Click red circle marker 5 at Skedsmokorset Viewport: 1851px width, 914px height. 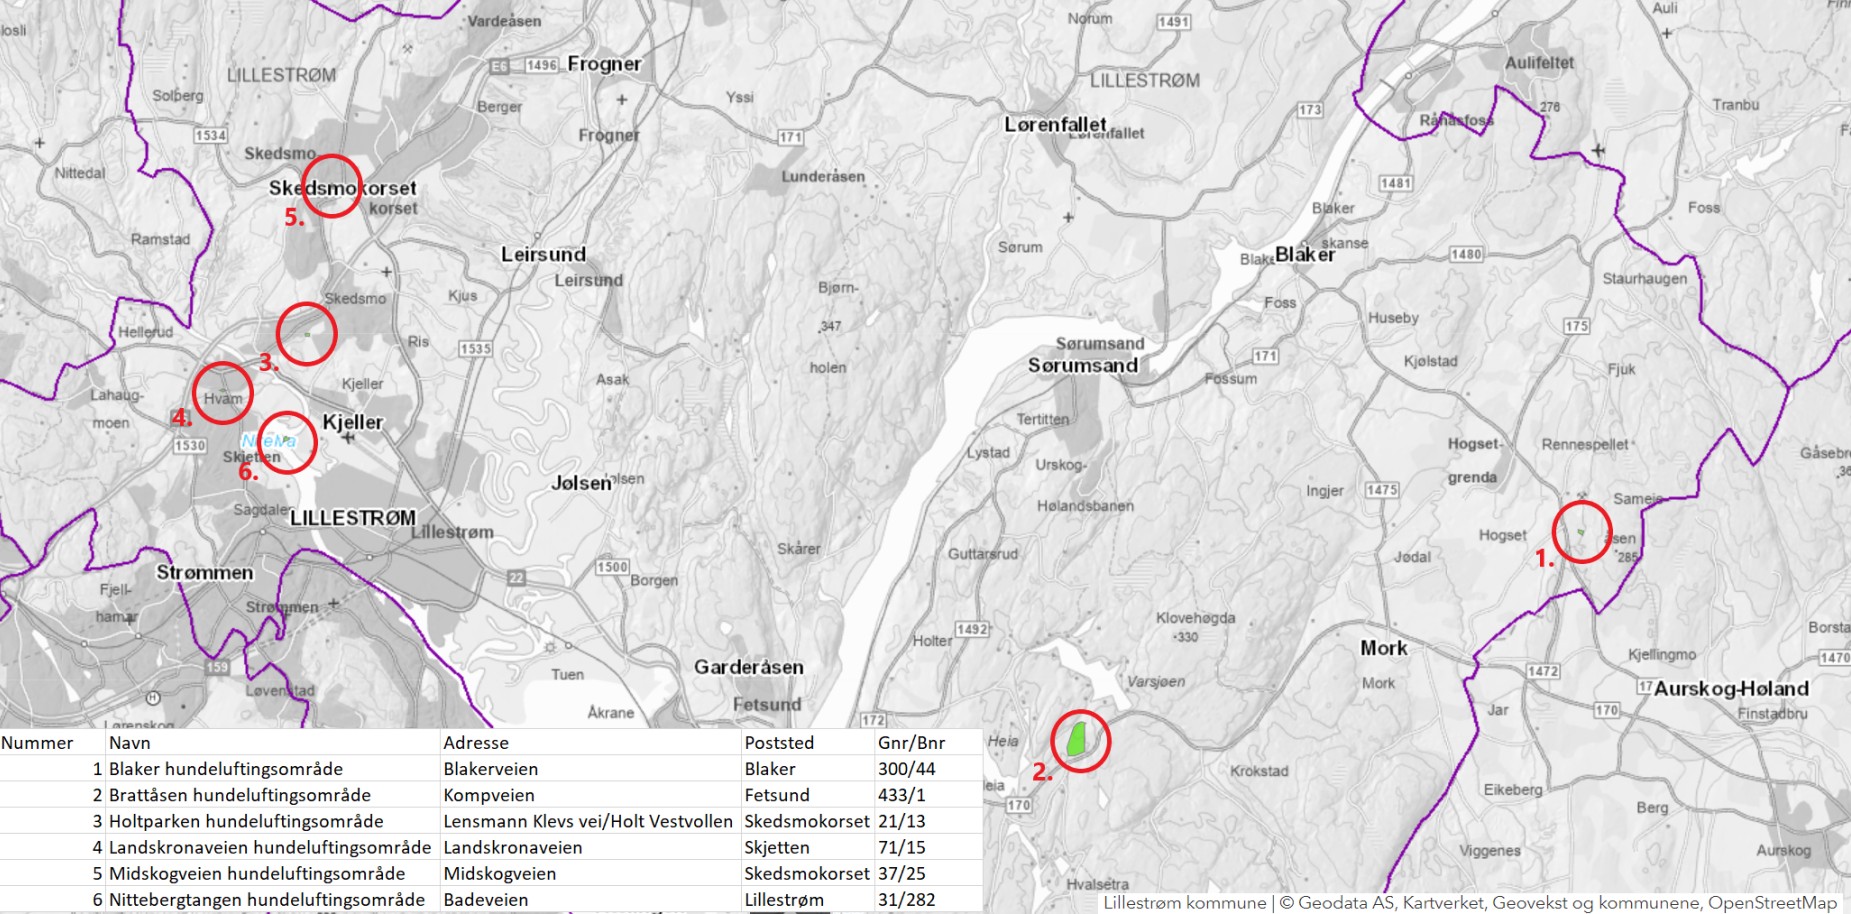pos(331,186)
